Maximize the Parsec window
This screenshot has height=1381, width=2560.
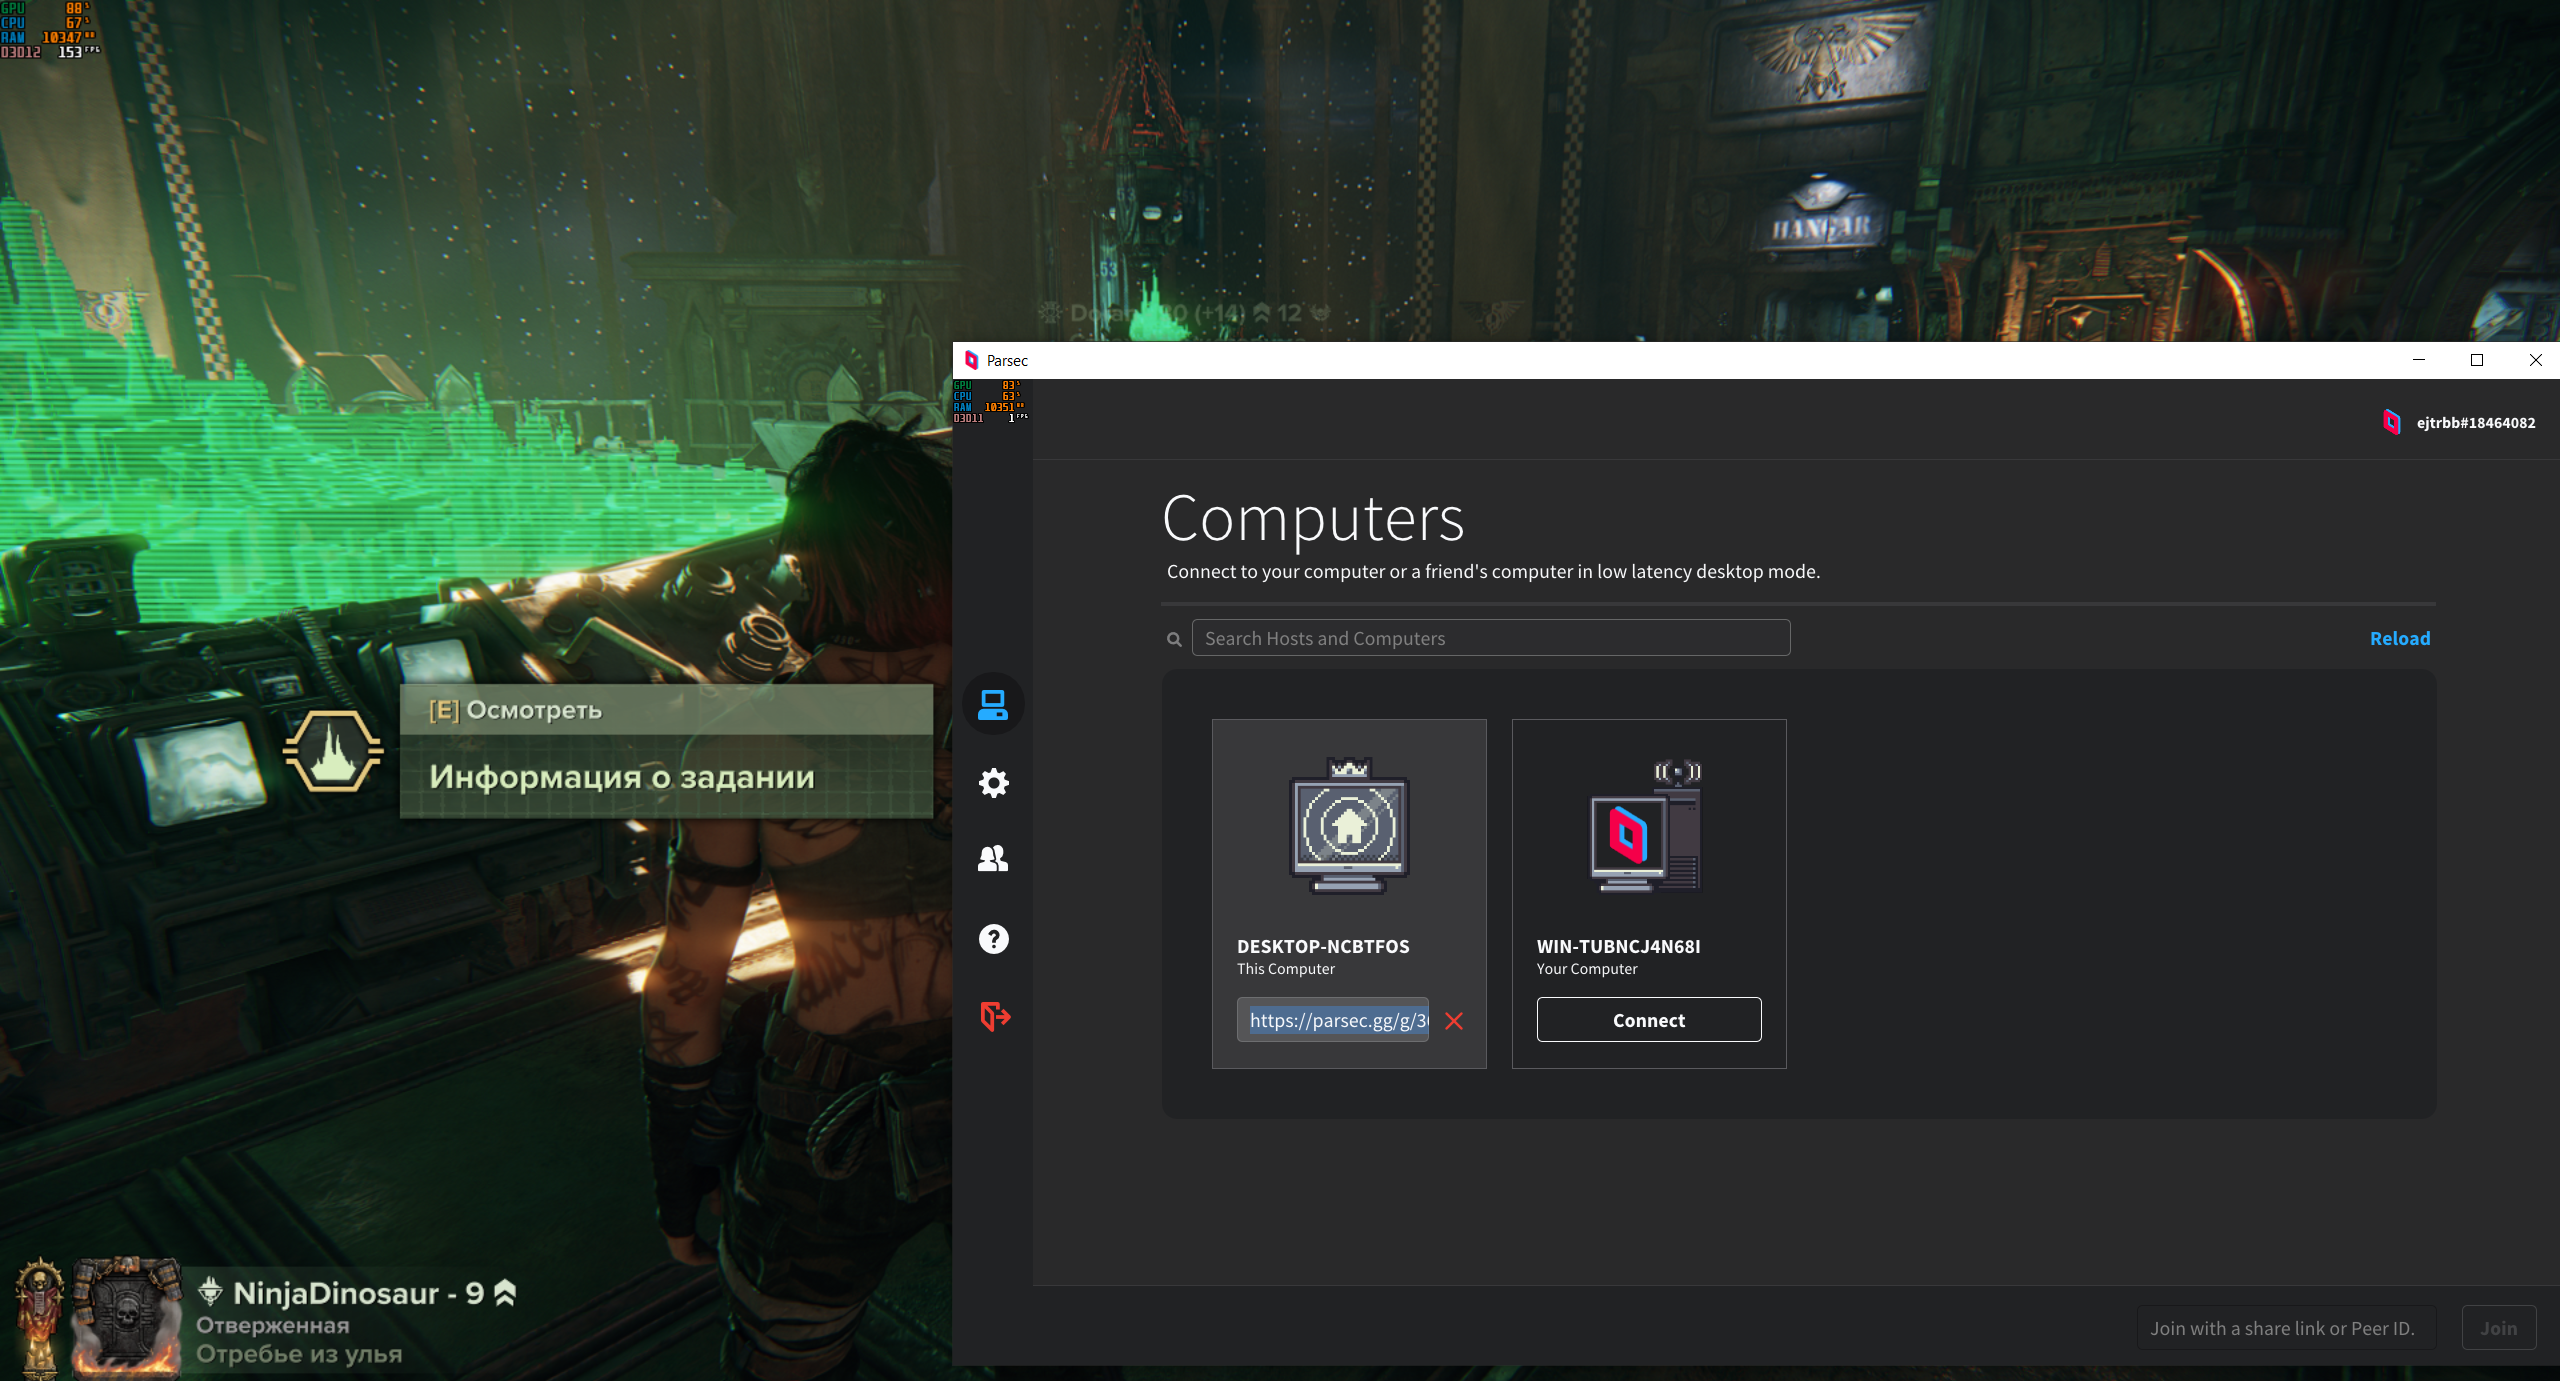[x=2477, y=360]
